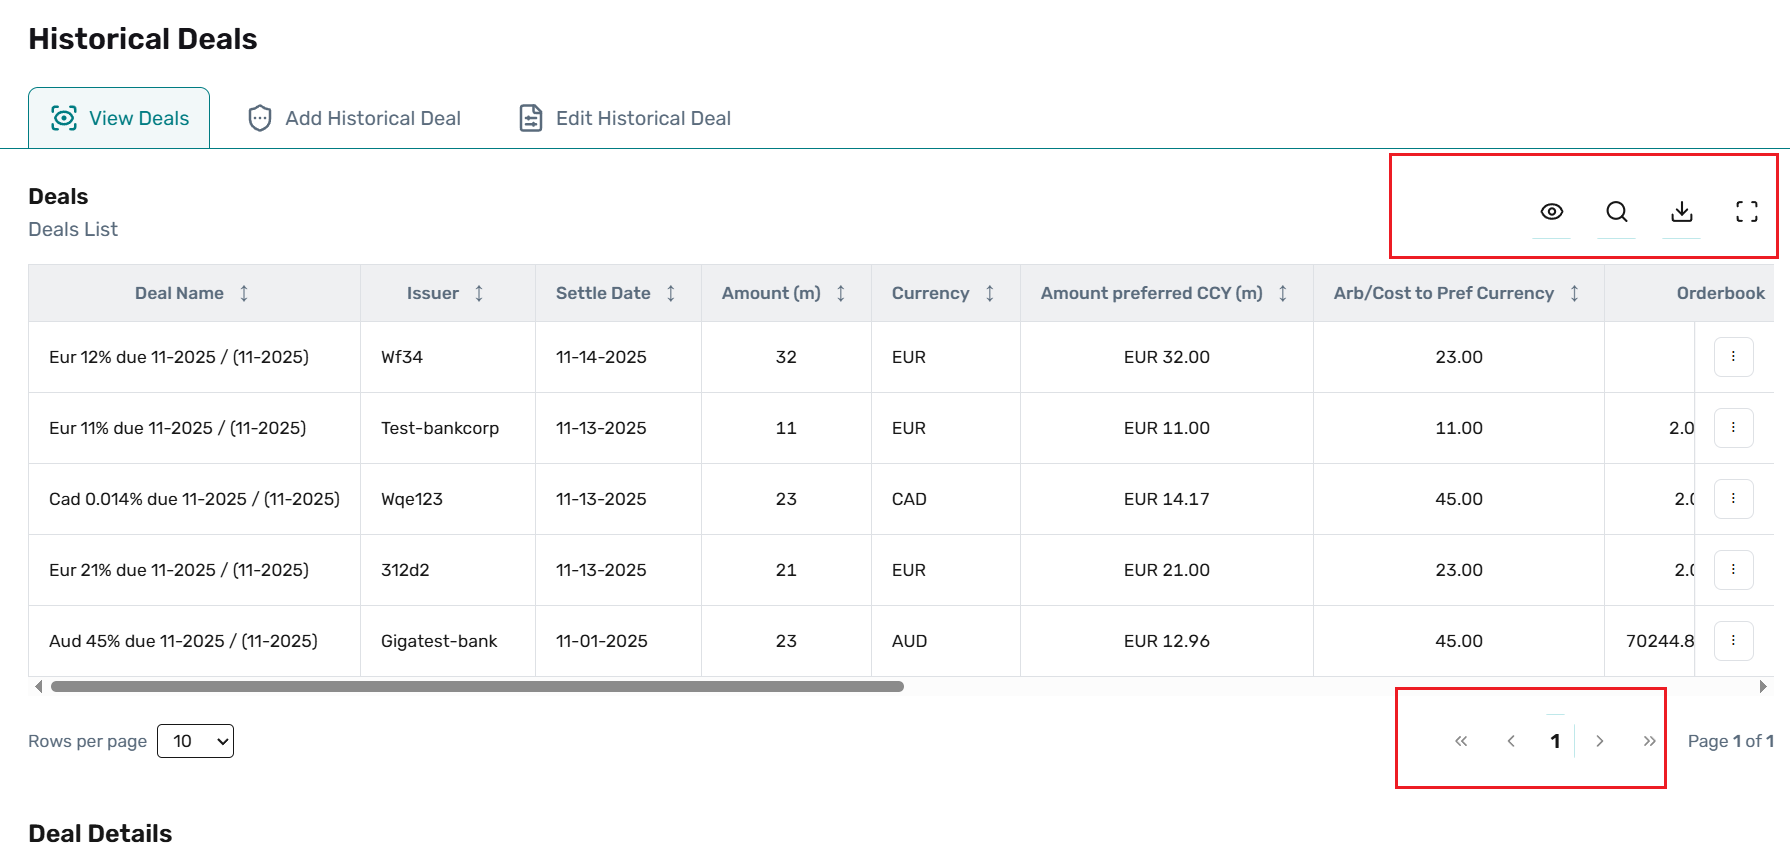Click the horizontal table scrollbar
The height and width of the screenshot is (845, 1790).
point(477,687)
